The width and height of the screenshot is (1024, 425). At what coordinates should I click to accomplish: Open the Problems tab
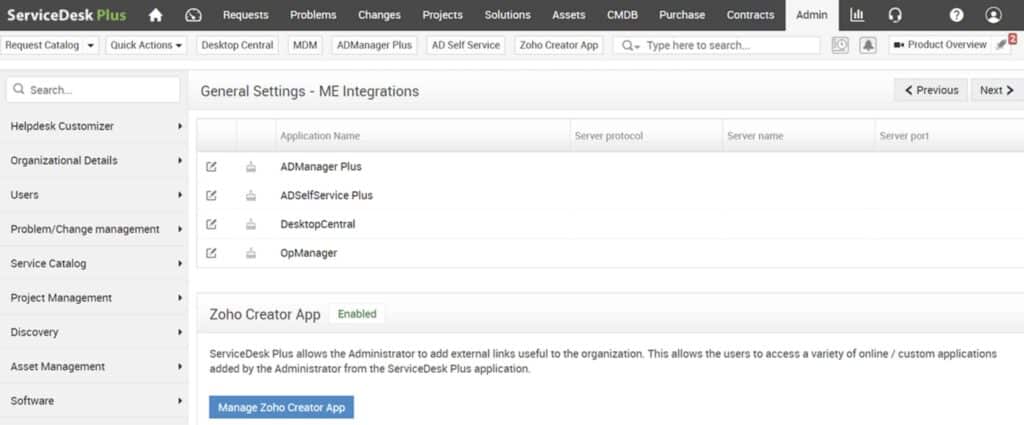pyautogui.click(x=313, y=15)
